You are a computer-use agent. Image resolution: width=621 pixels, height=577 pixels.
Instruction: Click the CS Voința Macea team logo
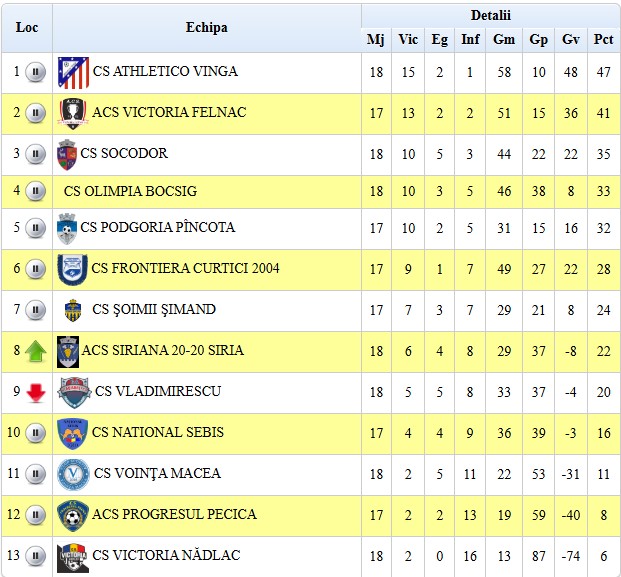tap(73, 474)
